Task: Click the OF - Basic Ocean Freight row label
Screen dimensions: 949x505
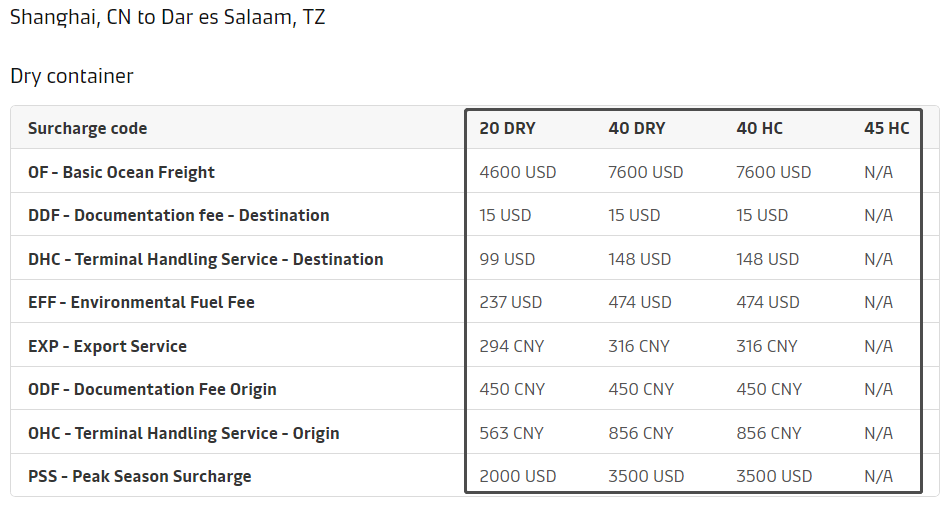Action: (121, 172)
